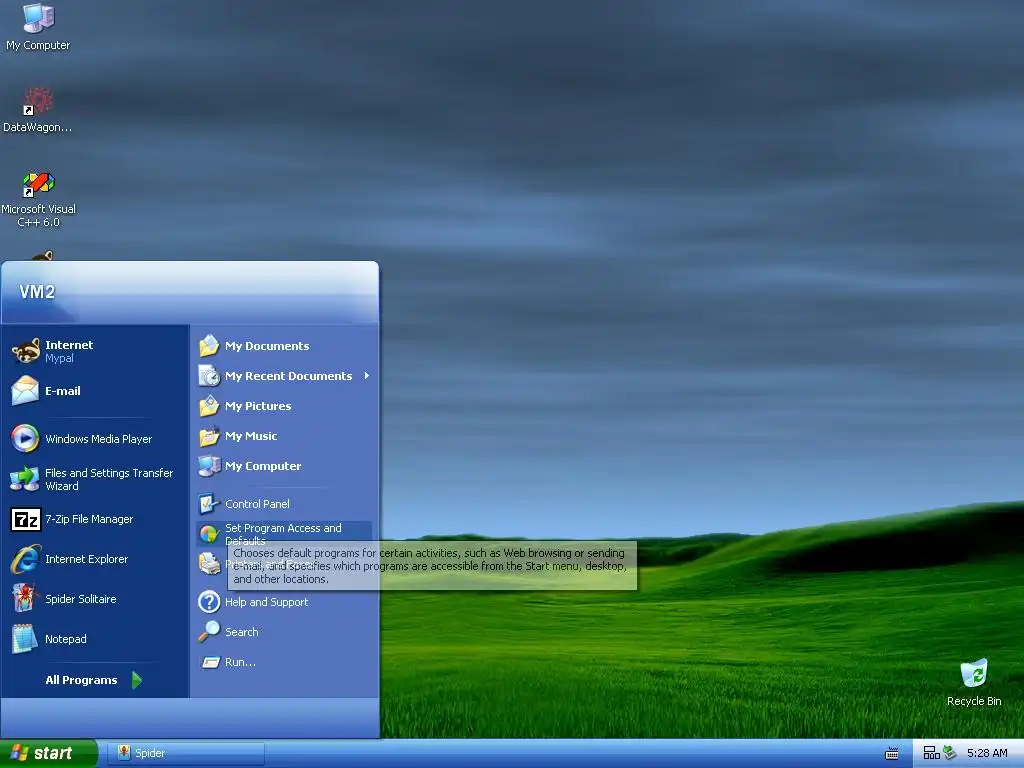This screenshot has height=768, width=1024.
Task: Click the Search magnifier icon
Action: pyautogui.click(x=209, y=632)
